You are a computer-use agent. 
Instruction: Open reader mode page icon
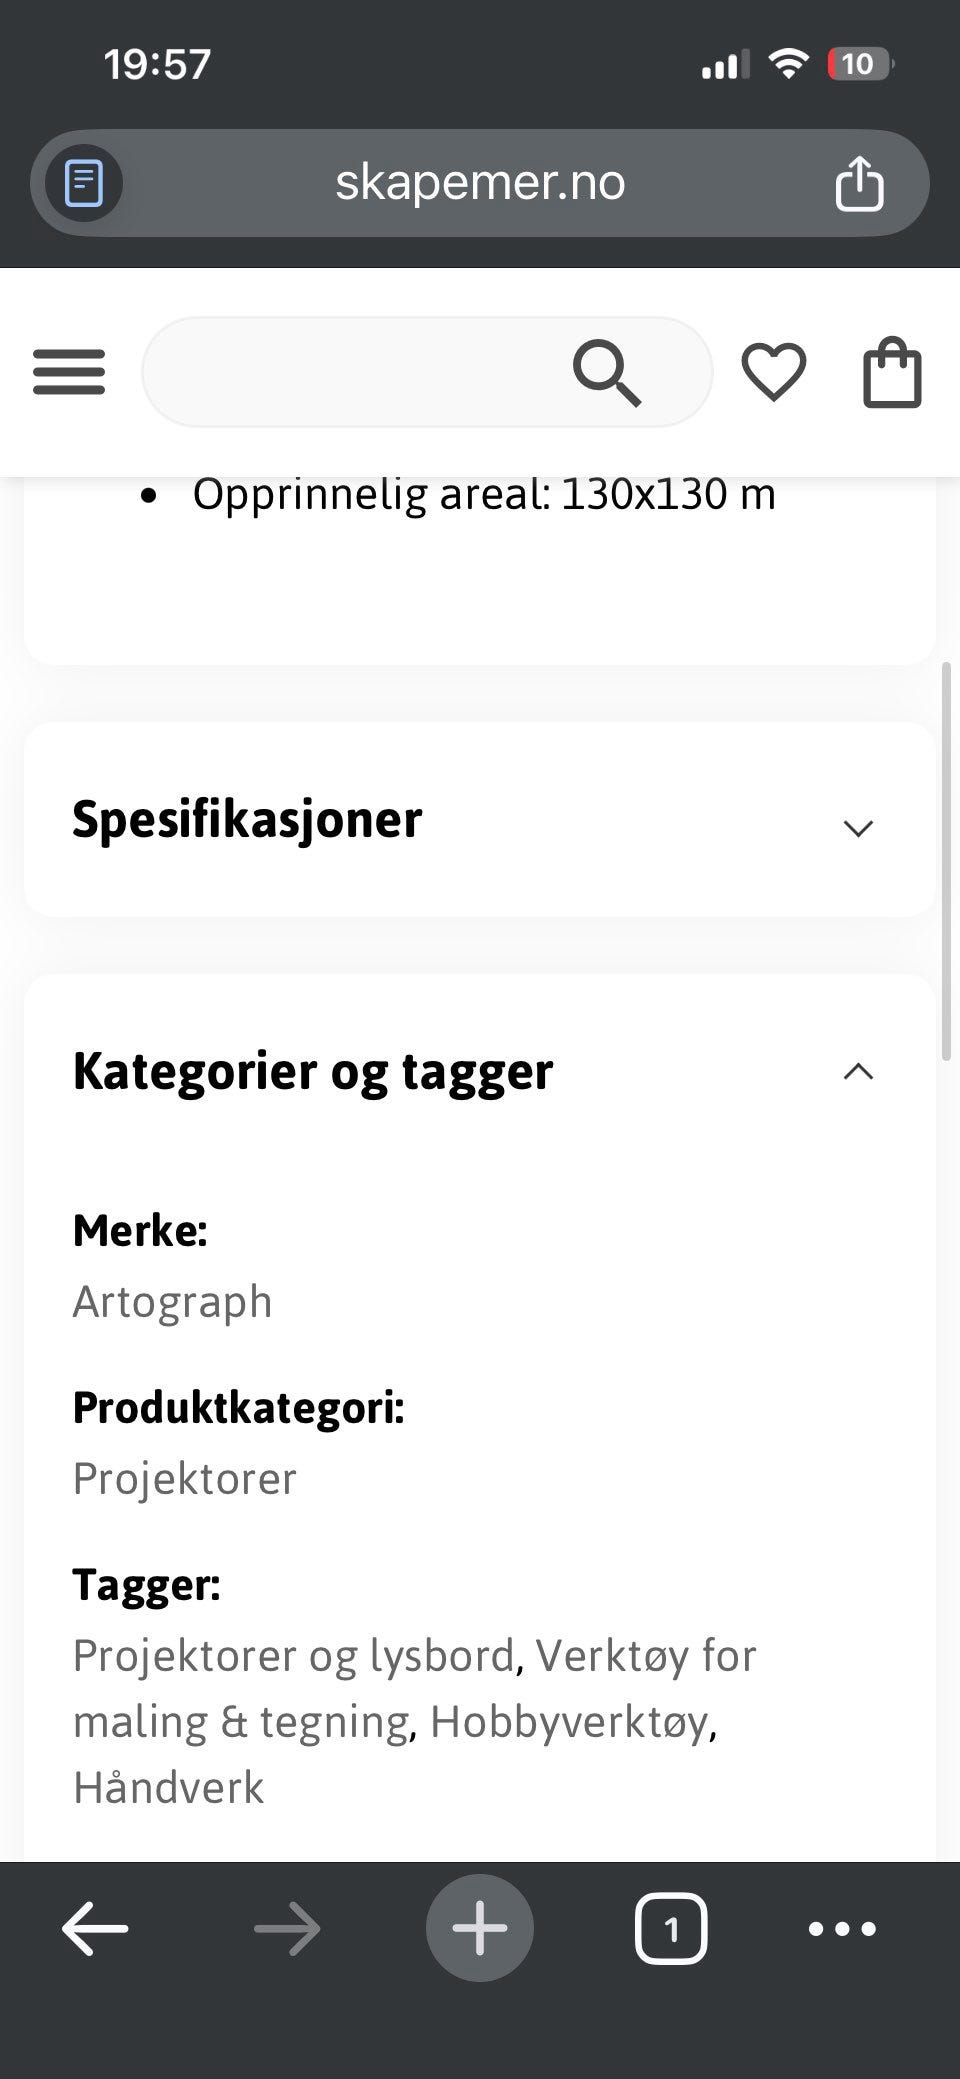coord(84,184)
